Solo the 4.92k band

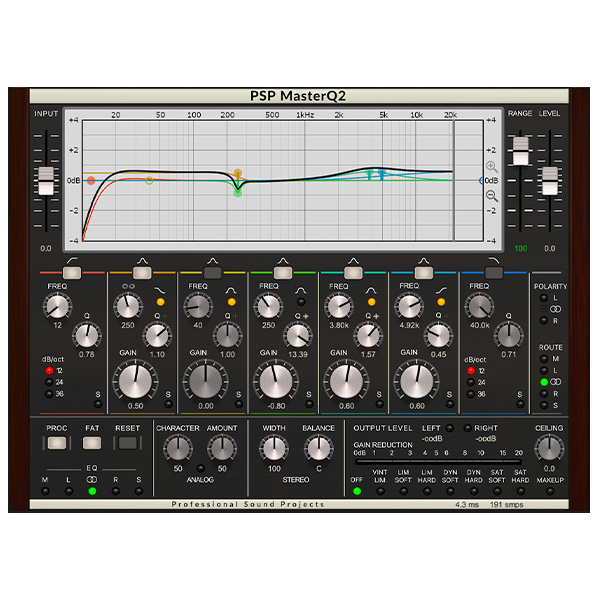coord(450,404)
